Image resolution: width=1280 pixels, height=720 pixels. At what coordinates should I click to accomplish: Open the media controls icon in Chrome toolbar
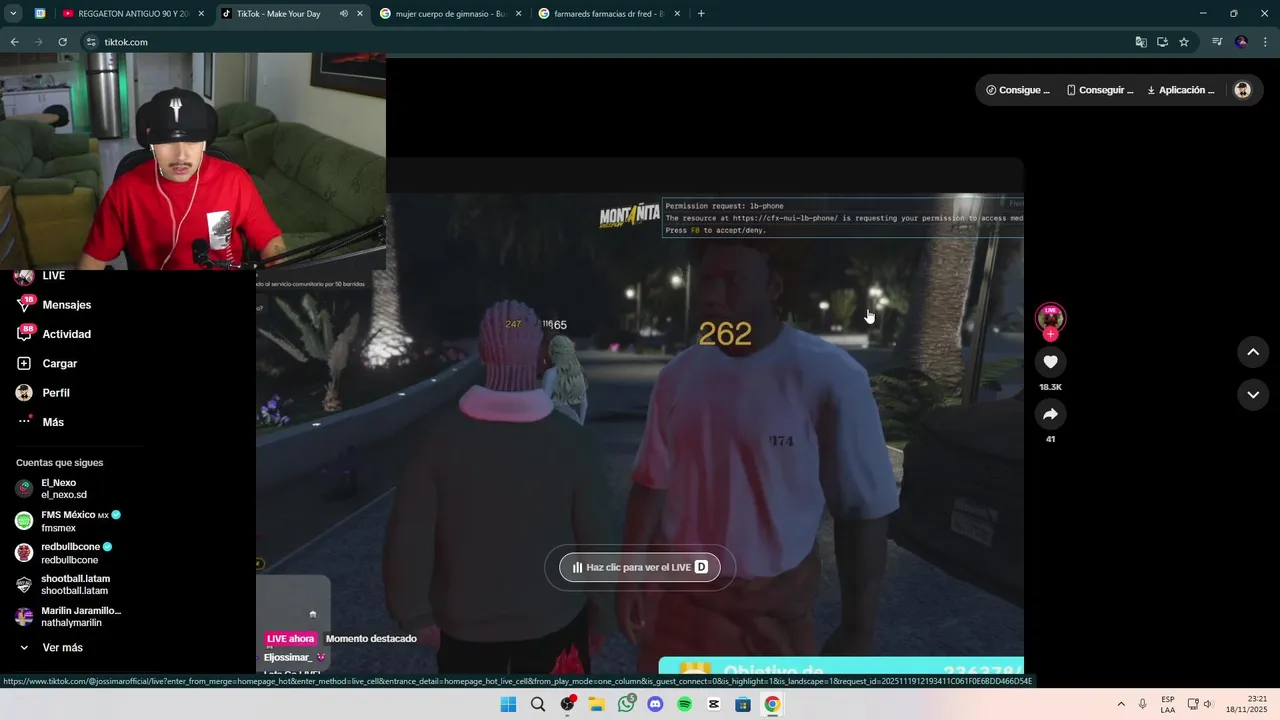click(x=1217, y=42)
